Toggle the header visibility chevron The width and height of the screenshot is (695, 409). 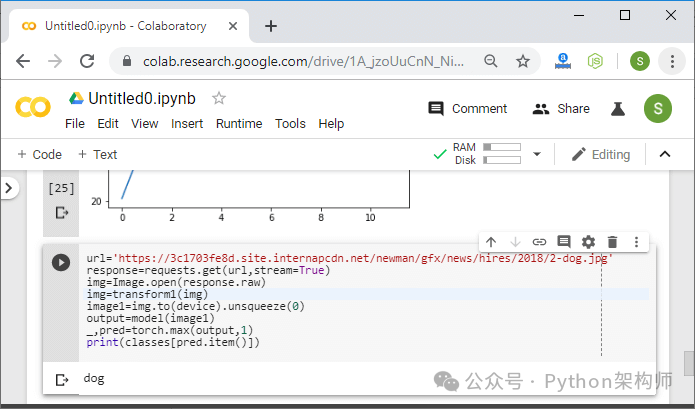(x=665, y=154)
